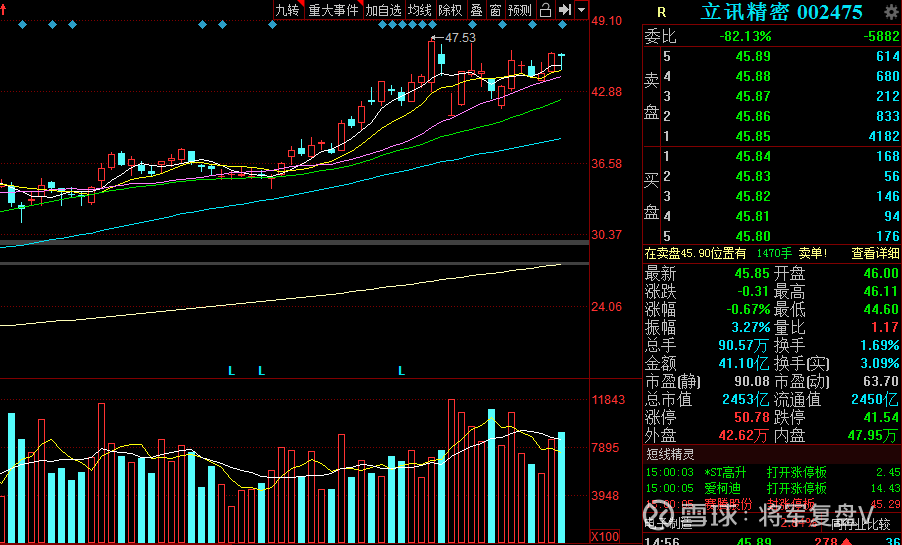Screen dimensions: 902x545
Task: Click 查看详细 to view order details
Action: click(875, 253)
